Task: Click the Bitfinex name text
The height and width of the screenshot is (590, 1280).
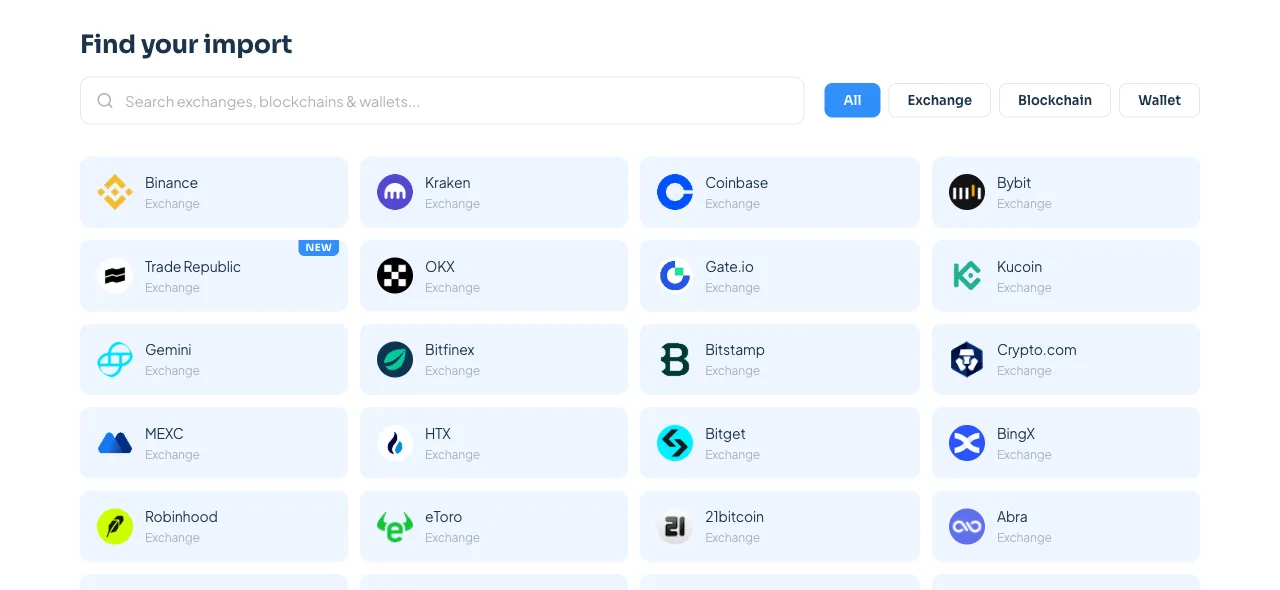Action: 450,350
